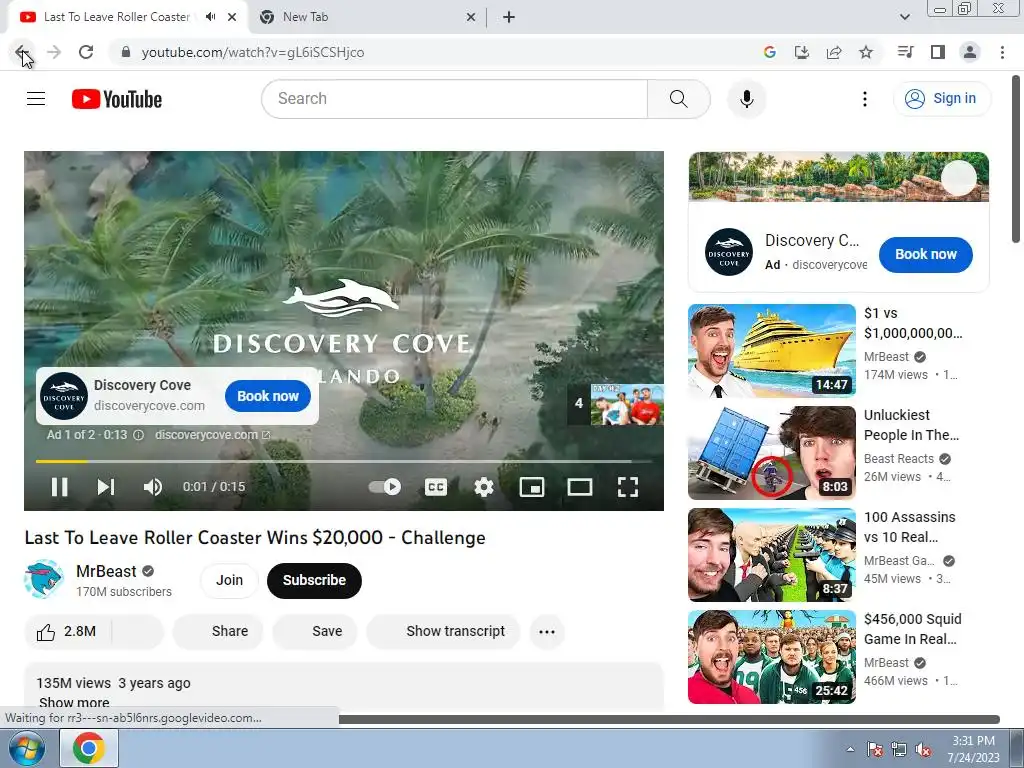The width and height of the screenshot is (1024, 768).
Task: Open the MrBeast channel avatar
Action: tap(44, 579)
